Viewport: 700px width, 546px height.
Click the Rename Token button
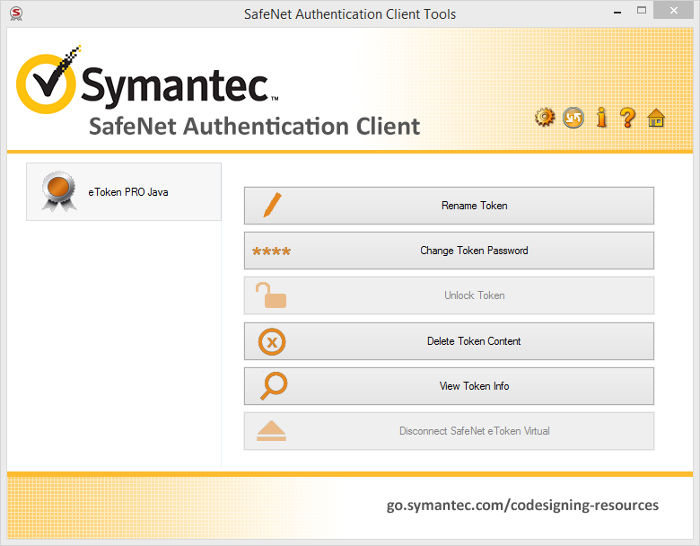pos(449,206)
